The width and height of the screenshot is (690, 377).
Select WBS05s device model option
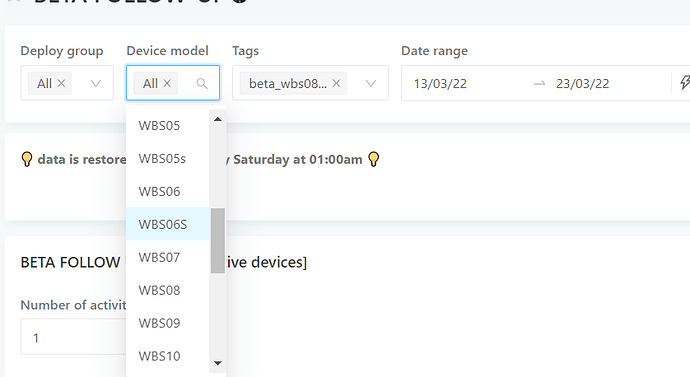click(168, 158)
